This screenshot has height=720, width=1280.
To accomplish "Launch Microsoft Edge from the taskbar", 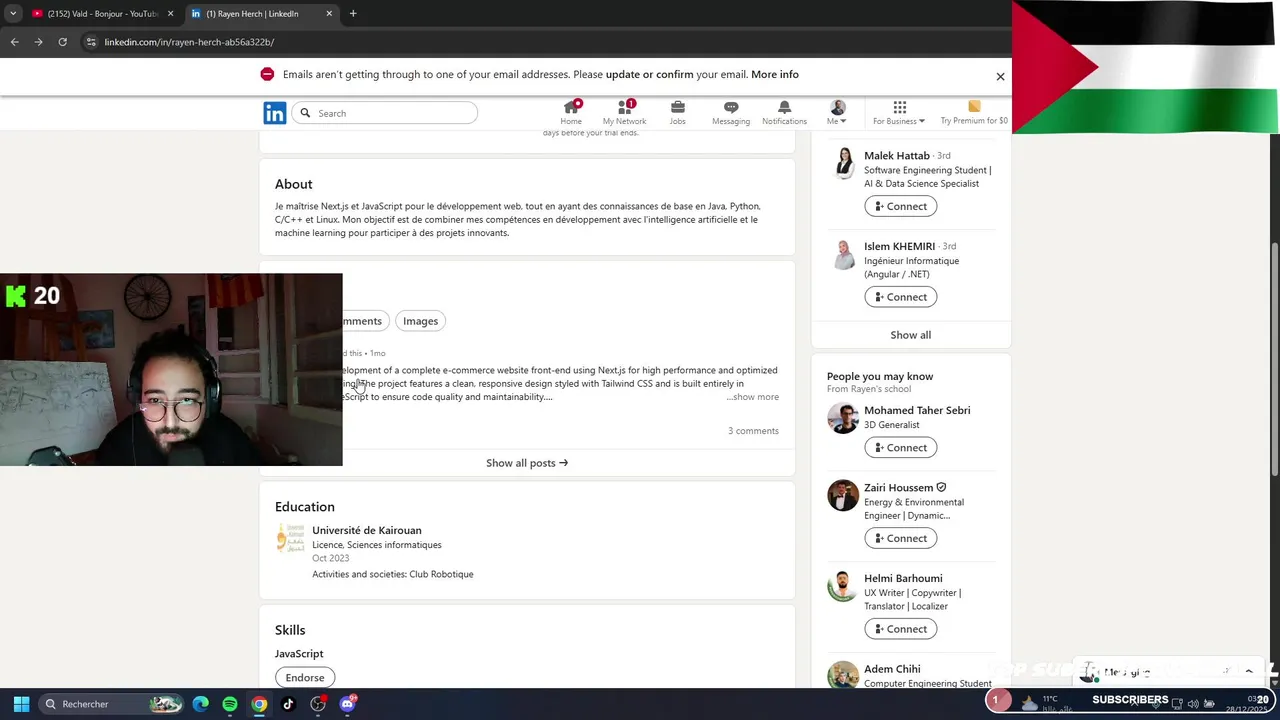I will coord(201,704).
